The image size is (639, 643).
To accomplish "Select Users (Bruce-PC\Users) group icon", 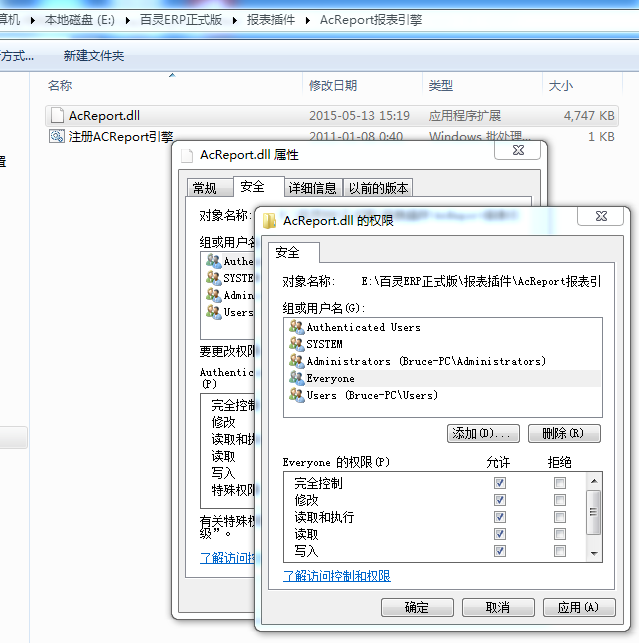I will click(x=296, y=395).
